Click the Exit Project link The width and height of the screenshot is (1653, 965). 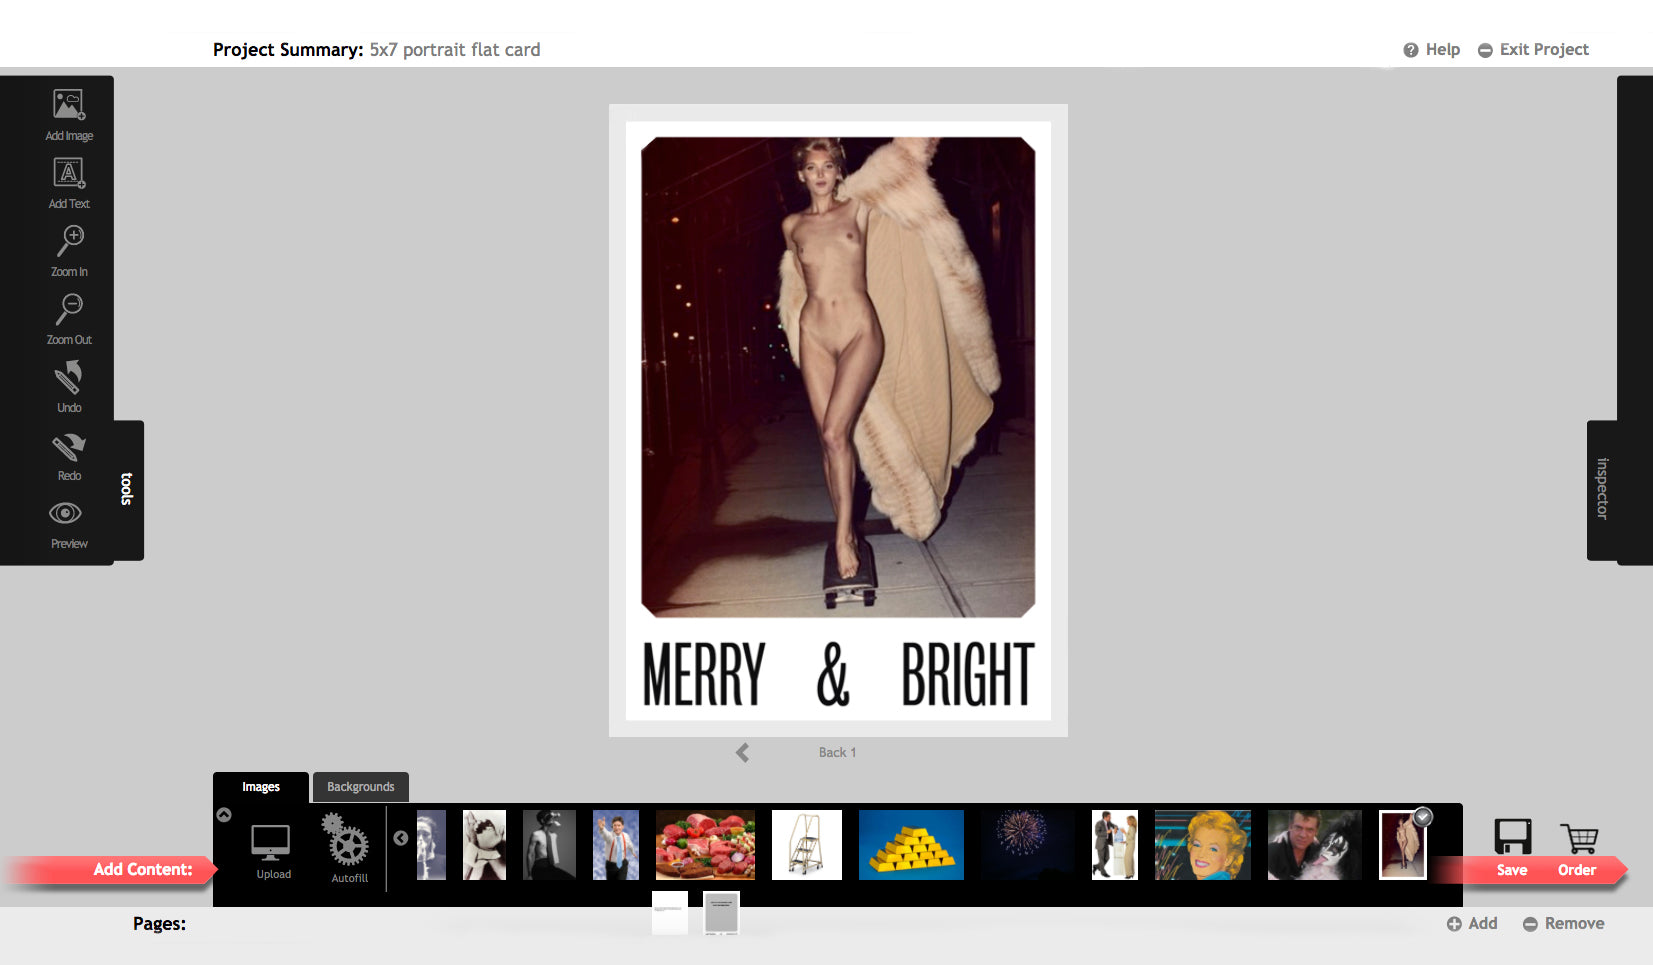[1533, 50]
